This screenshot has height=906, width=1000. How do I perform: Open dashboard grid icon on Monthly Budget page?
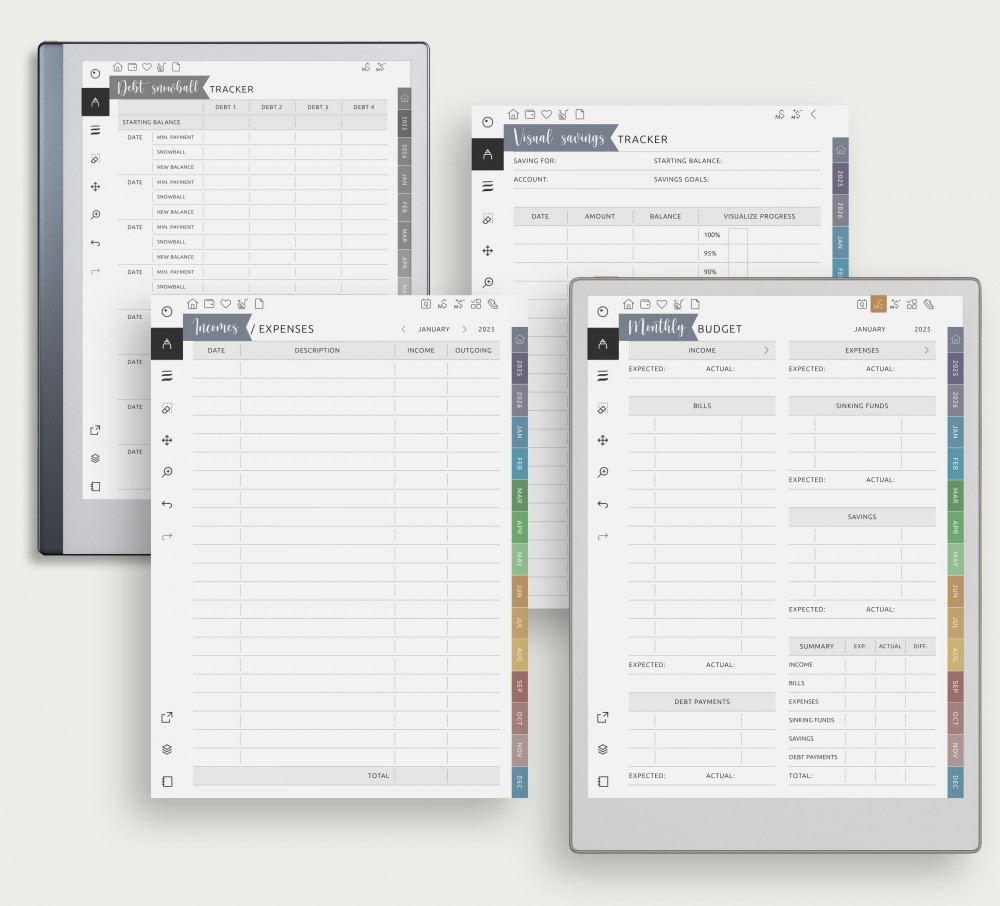click(x=912, y=304)
